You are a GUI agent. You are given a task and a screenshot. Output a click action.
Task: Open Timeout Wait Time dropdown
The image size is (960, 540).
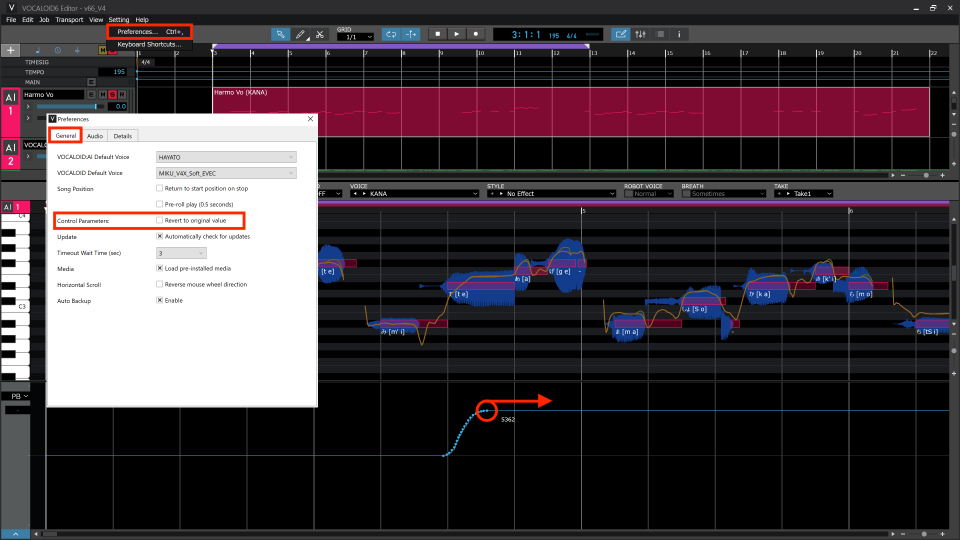coord(181,253)
